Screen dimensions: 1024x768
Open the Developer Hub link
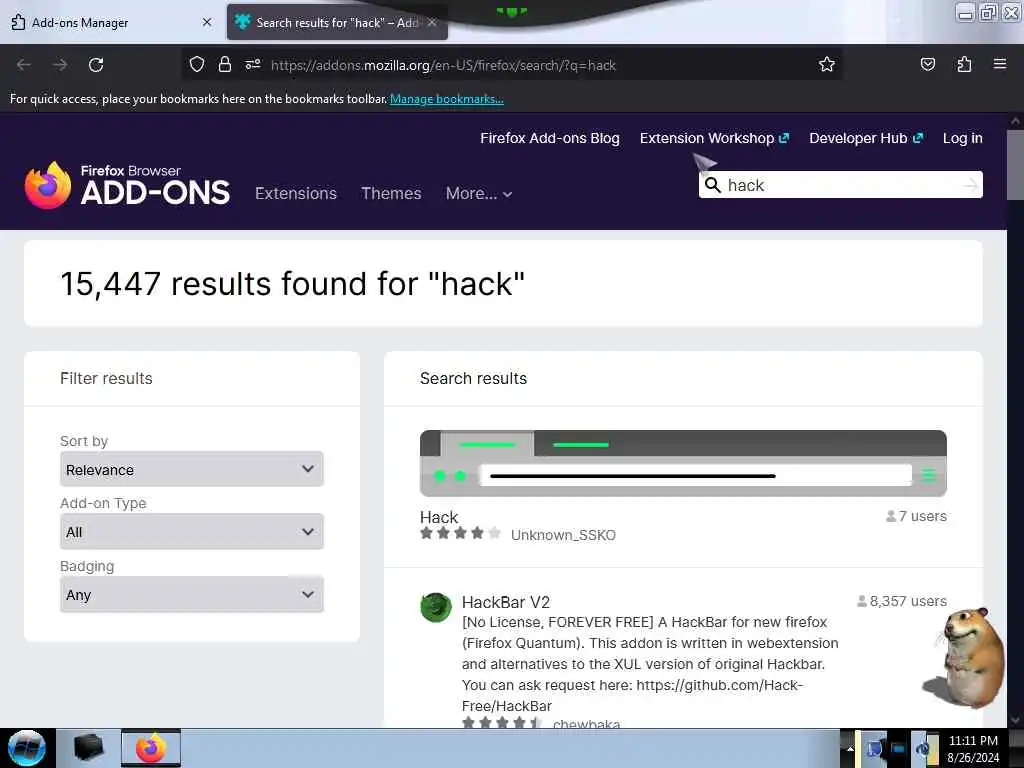pyautogui.click(x=866, y=138)
